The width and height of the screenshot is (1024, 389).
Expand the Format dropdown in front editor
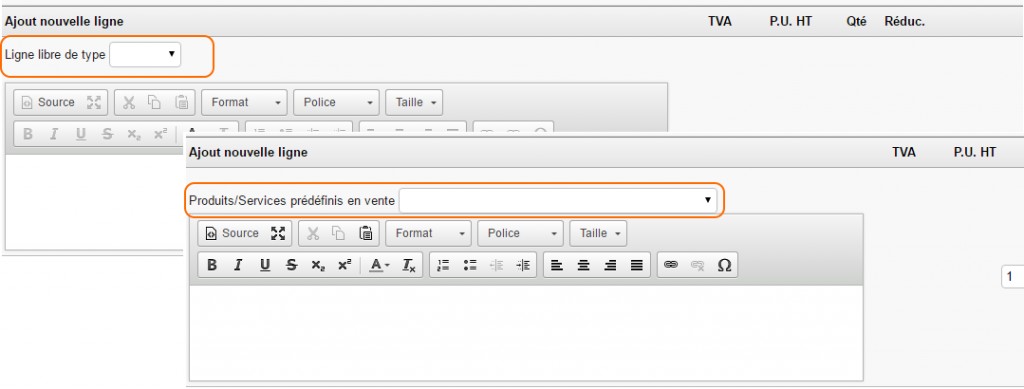point(428,233)
